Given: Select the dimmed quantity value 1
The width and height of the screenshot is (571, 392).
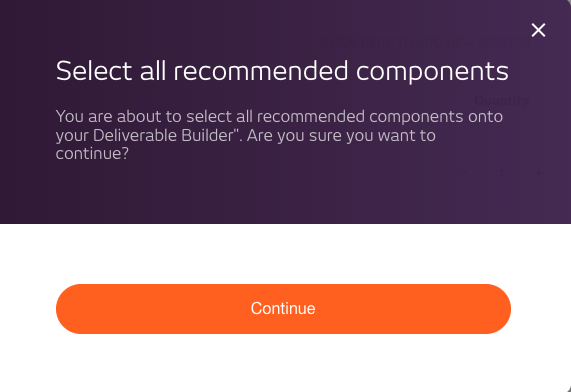Looking at the screenshot, I should tap(502, 173).
